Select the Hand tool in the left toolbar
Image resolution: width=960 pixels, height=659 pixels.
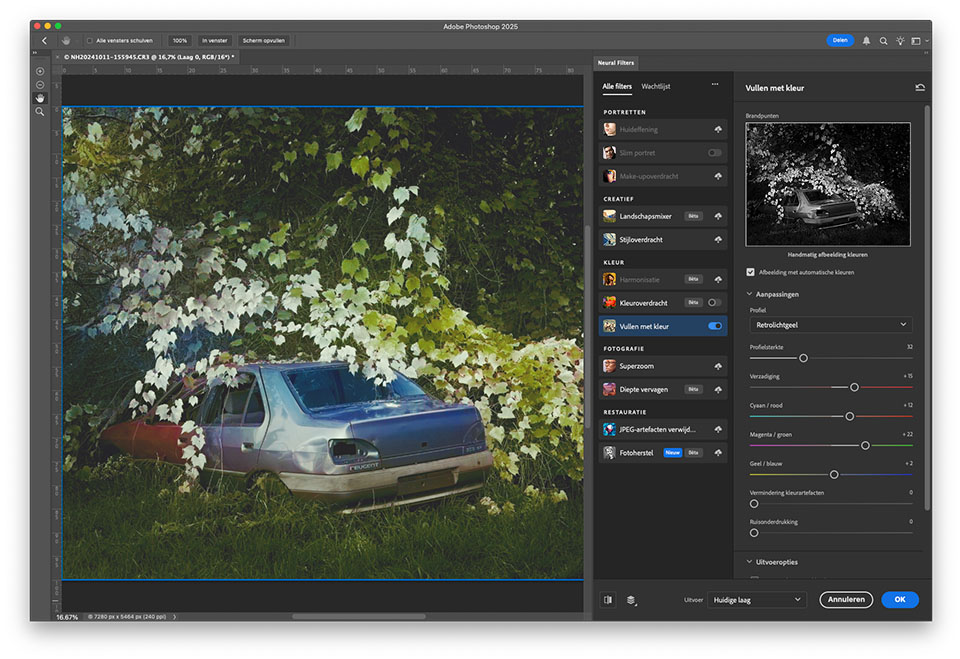point(40,98)
